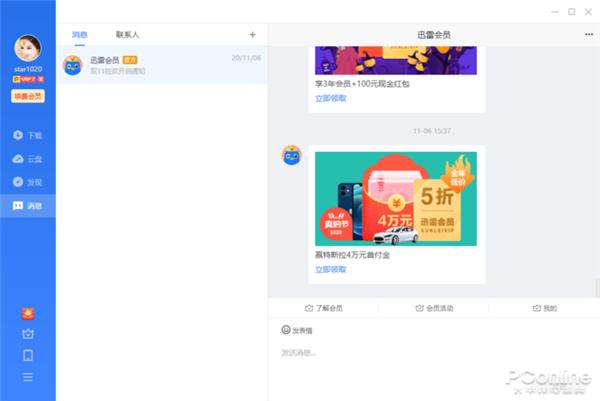The image size is (600, 401).
Task: Open the hamburger main menu at sidebar bottom
Action: point(28,377)
